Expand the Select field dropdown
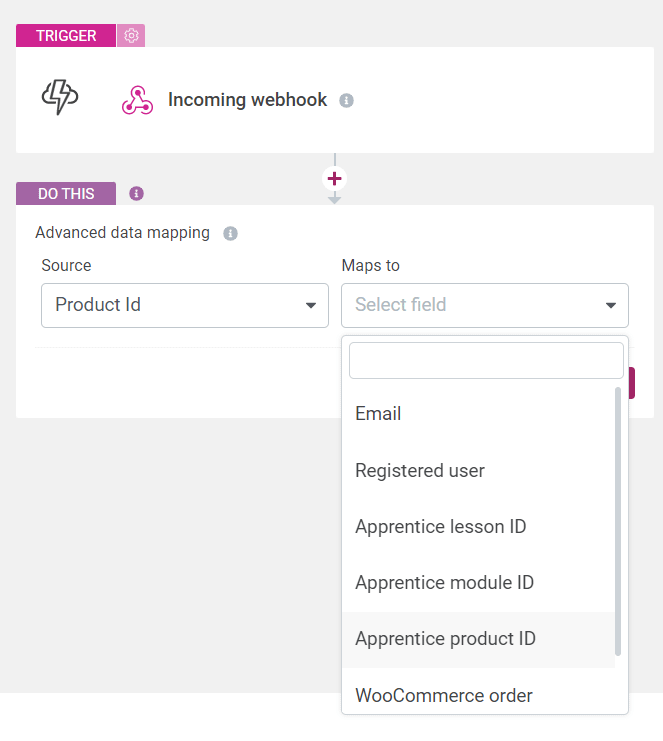663x741 pixels. click(485, 305)
